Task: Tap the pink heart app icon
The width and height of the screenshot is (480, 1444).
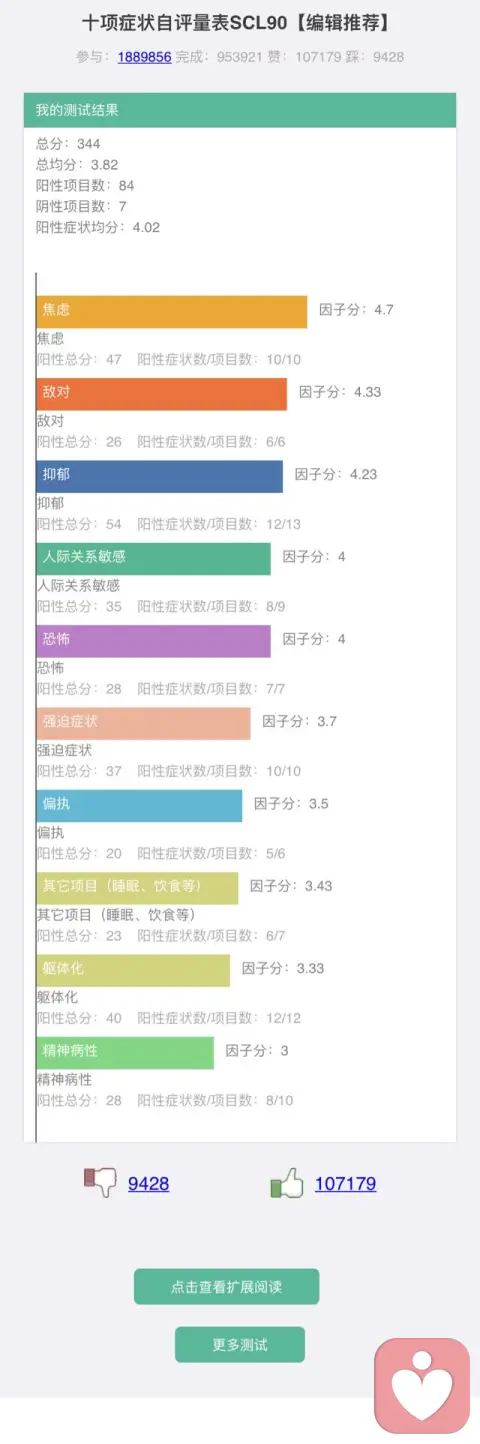Action: click(422, 1386)
